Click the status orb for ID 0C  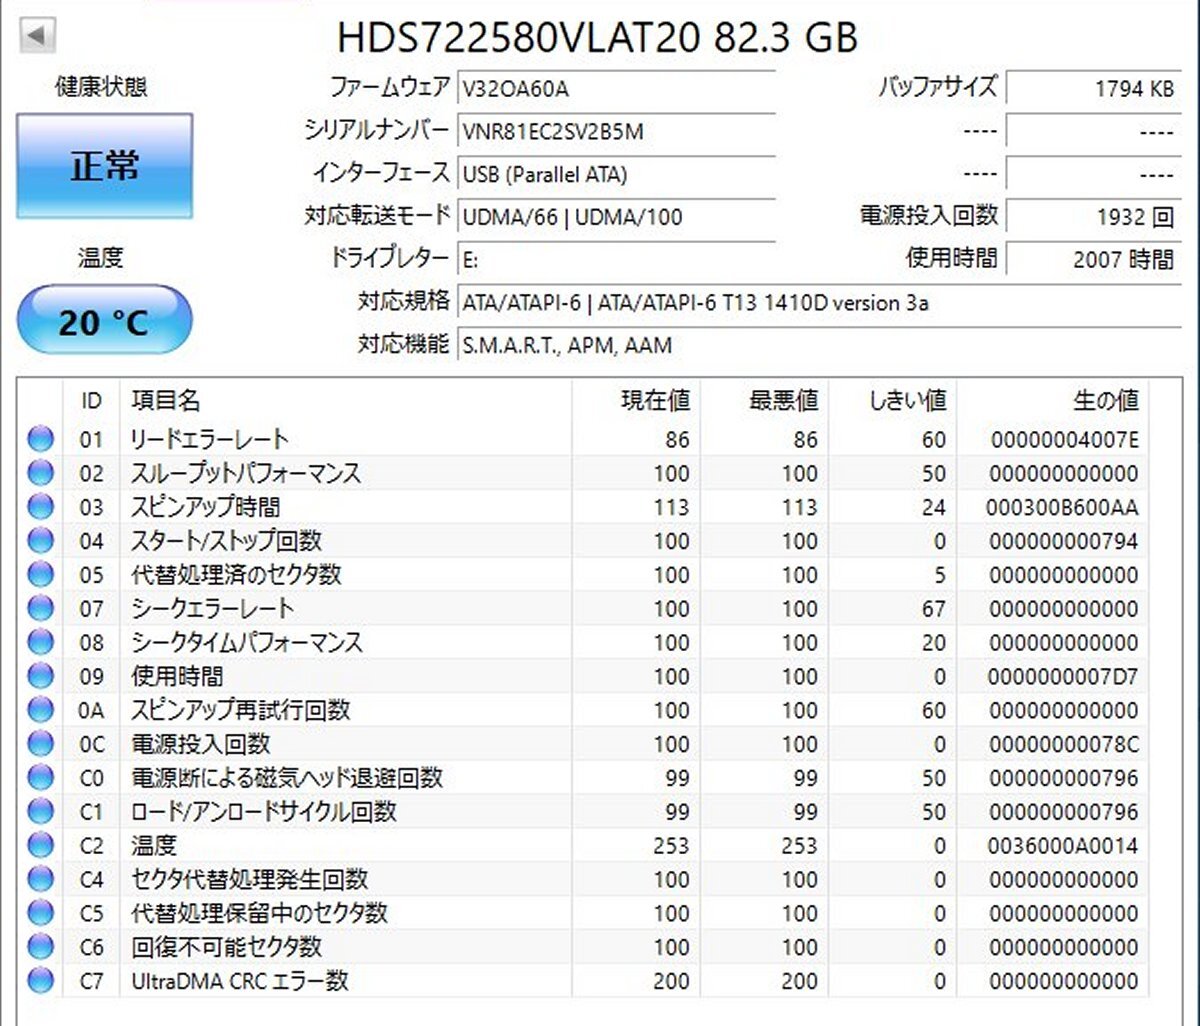coord(40,744)
